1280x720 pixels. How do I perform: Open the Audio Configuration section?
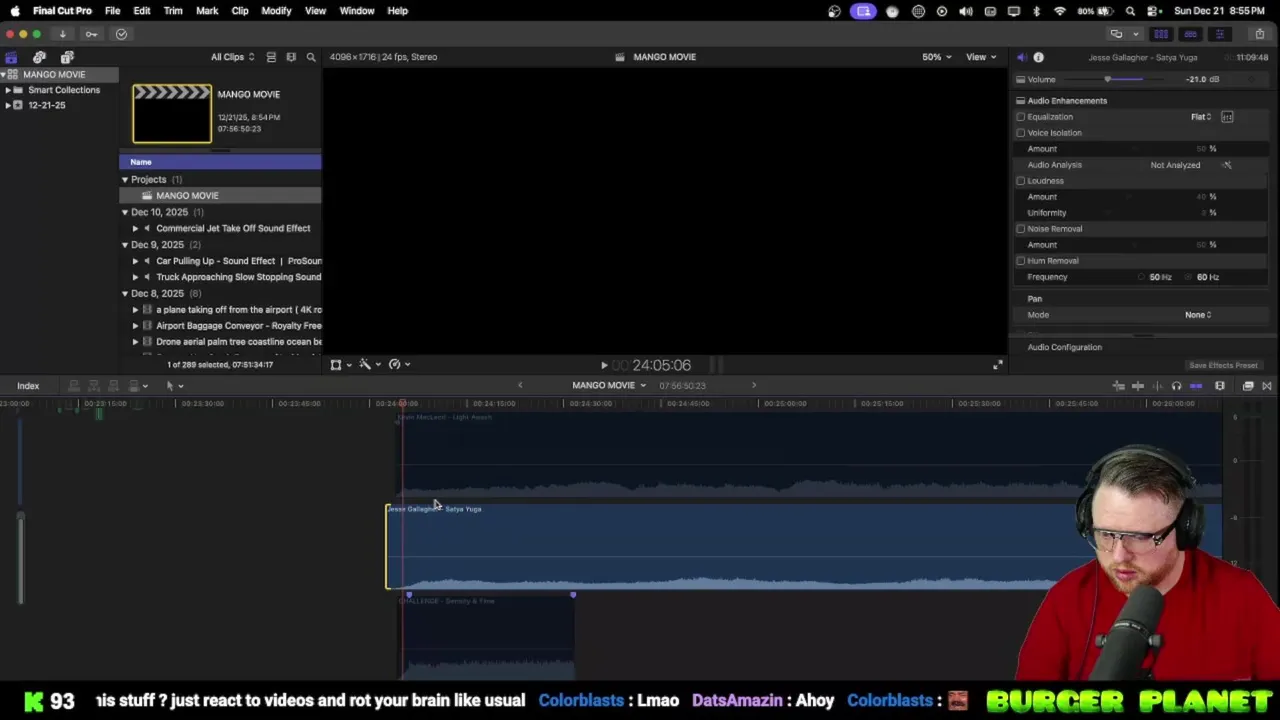(1064, 347)
